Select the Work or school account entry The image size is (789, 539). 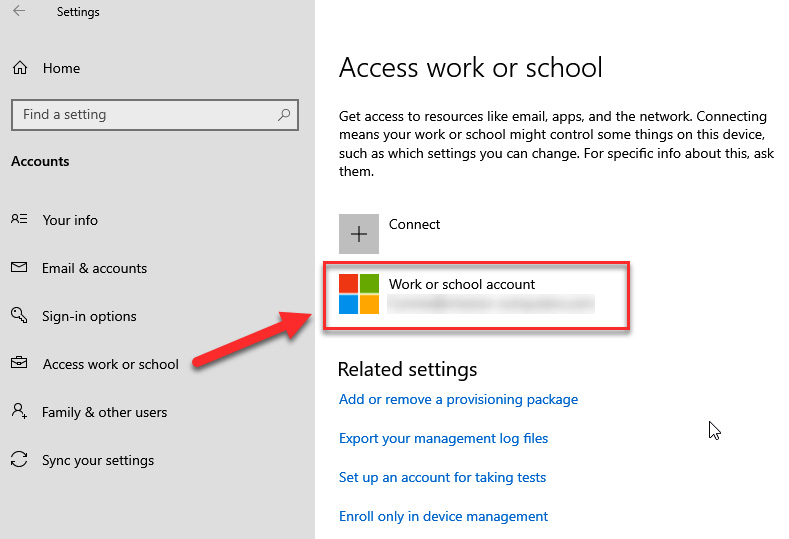[x=476, y=295]
